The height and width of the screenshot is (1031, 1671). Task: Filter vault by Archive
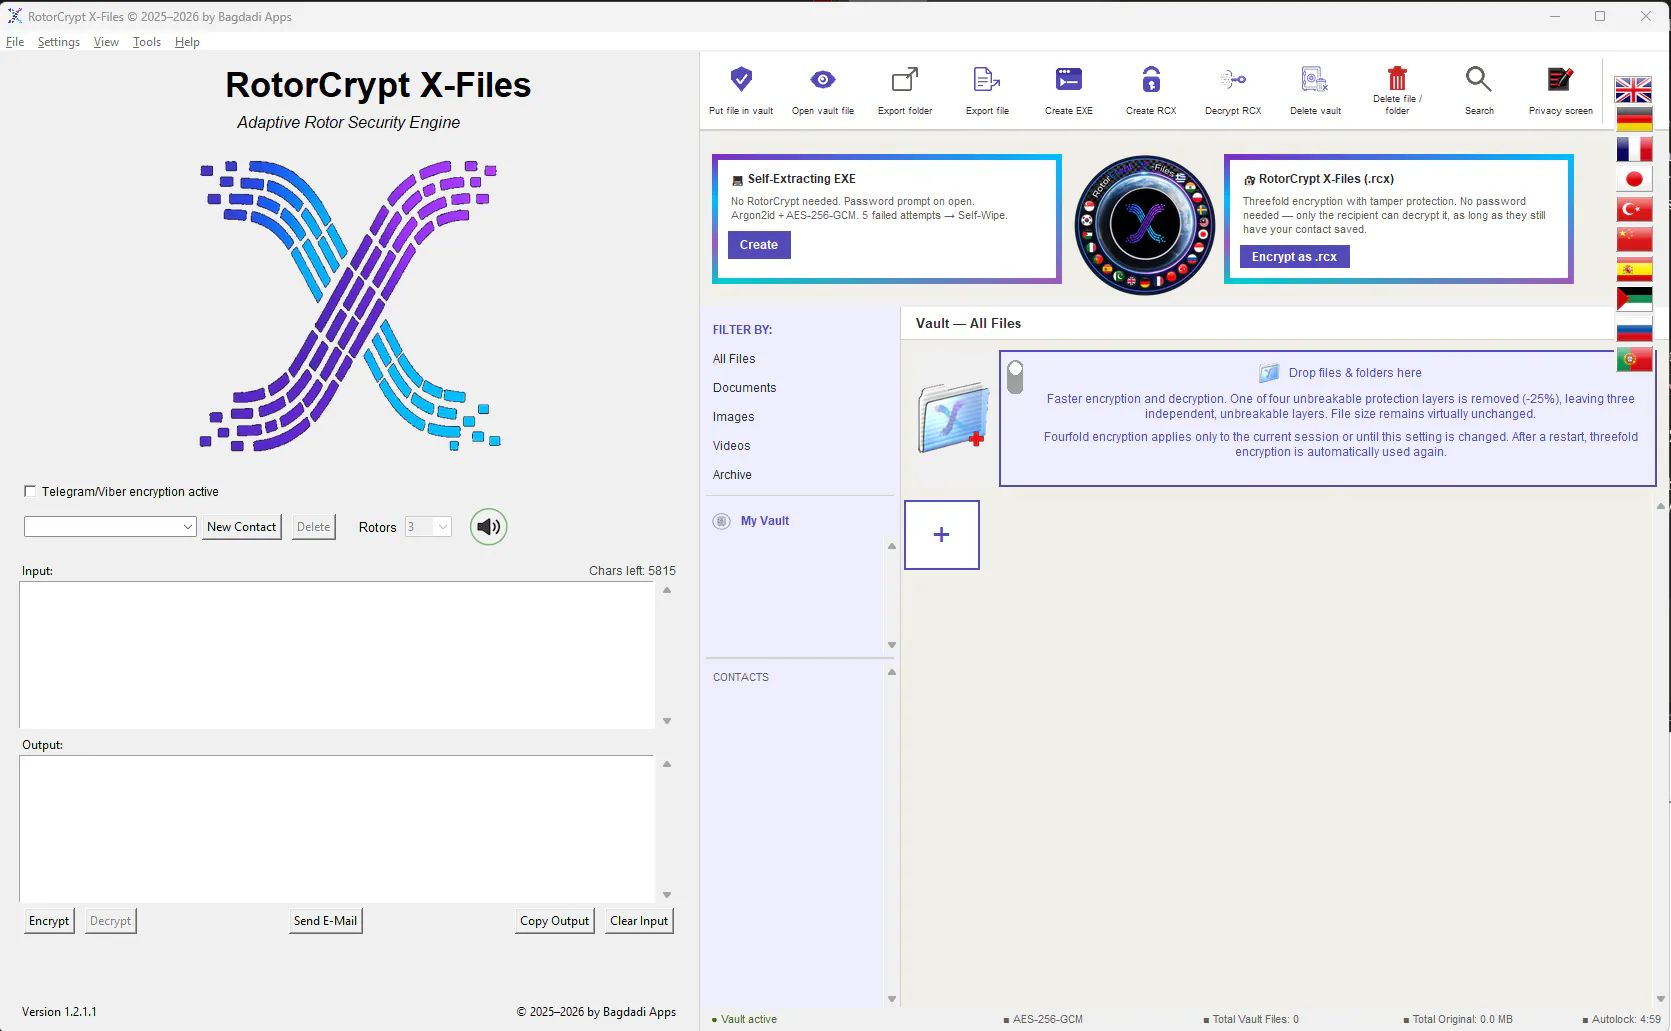[732, 475]
